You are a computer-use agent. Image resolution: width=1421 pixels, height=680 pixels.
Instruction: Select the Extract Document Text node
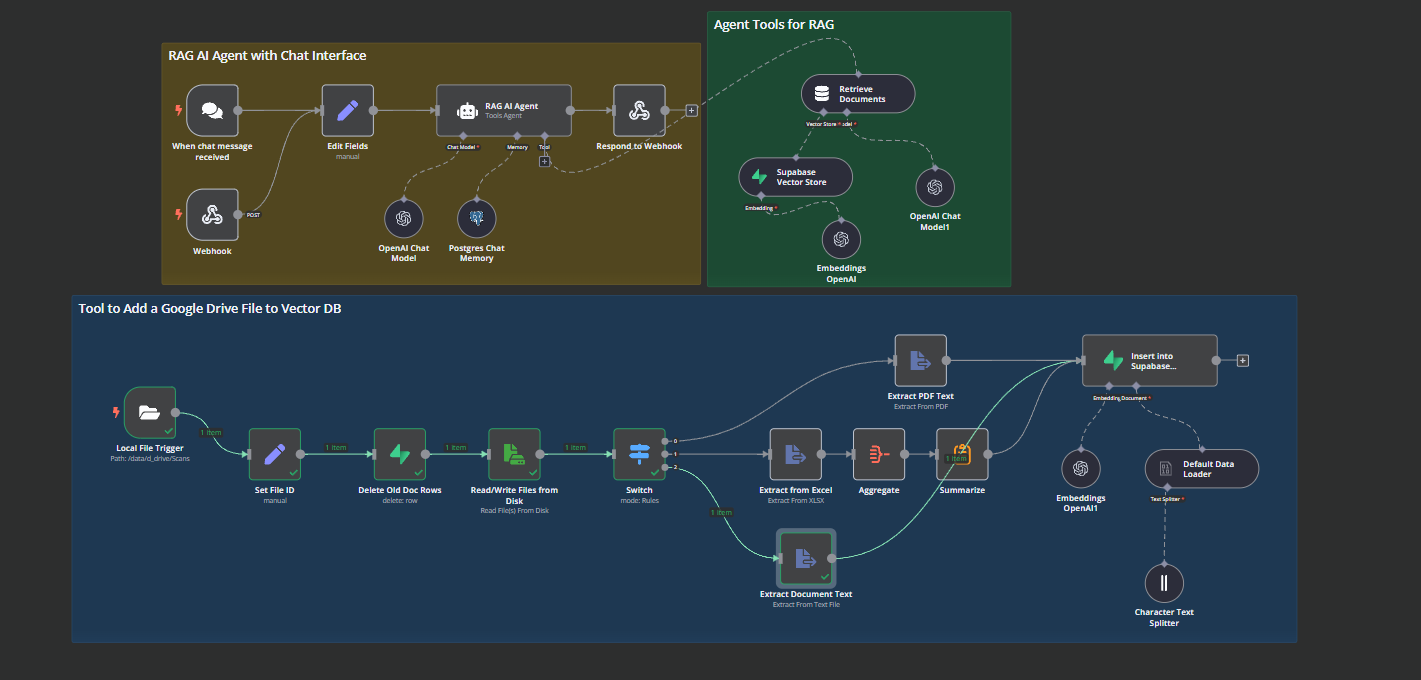coord(806,558)
